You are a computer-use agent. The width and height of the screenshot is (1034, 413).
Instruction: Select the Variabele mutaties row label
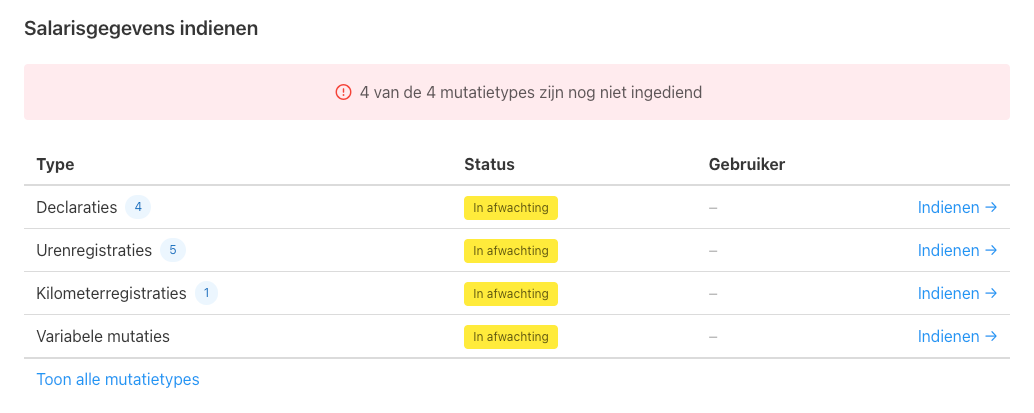[x=103, y=336]
